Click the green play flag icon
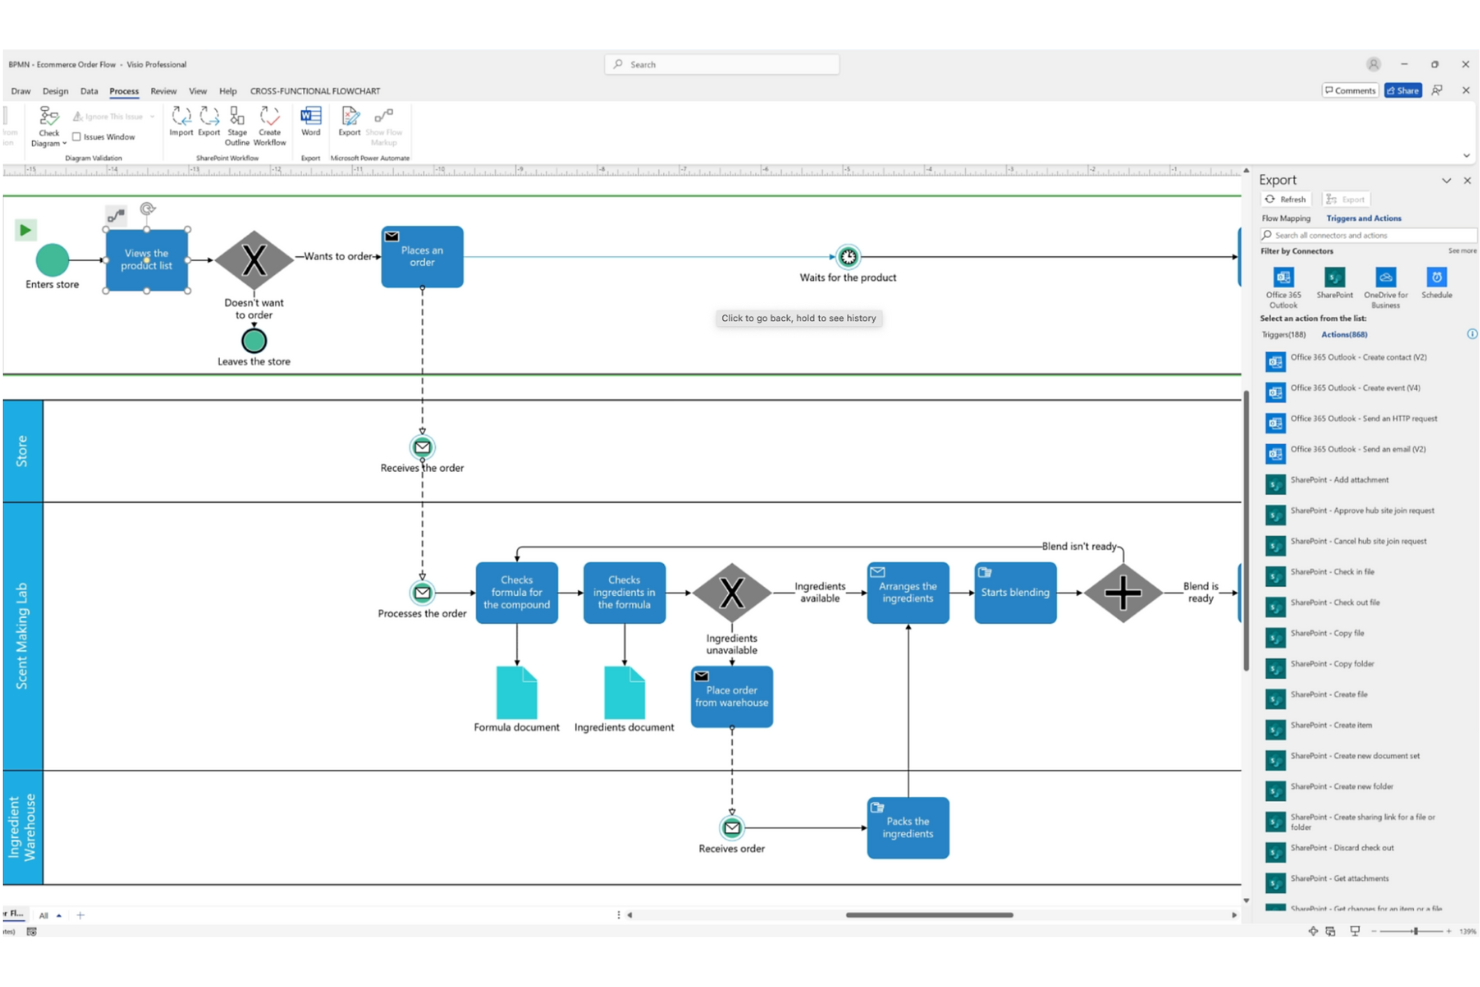The width and height of the screenshot is (1480, 987). 25,230
